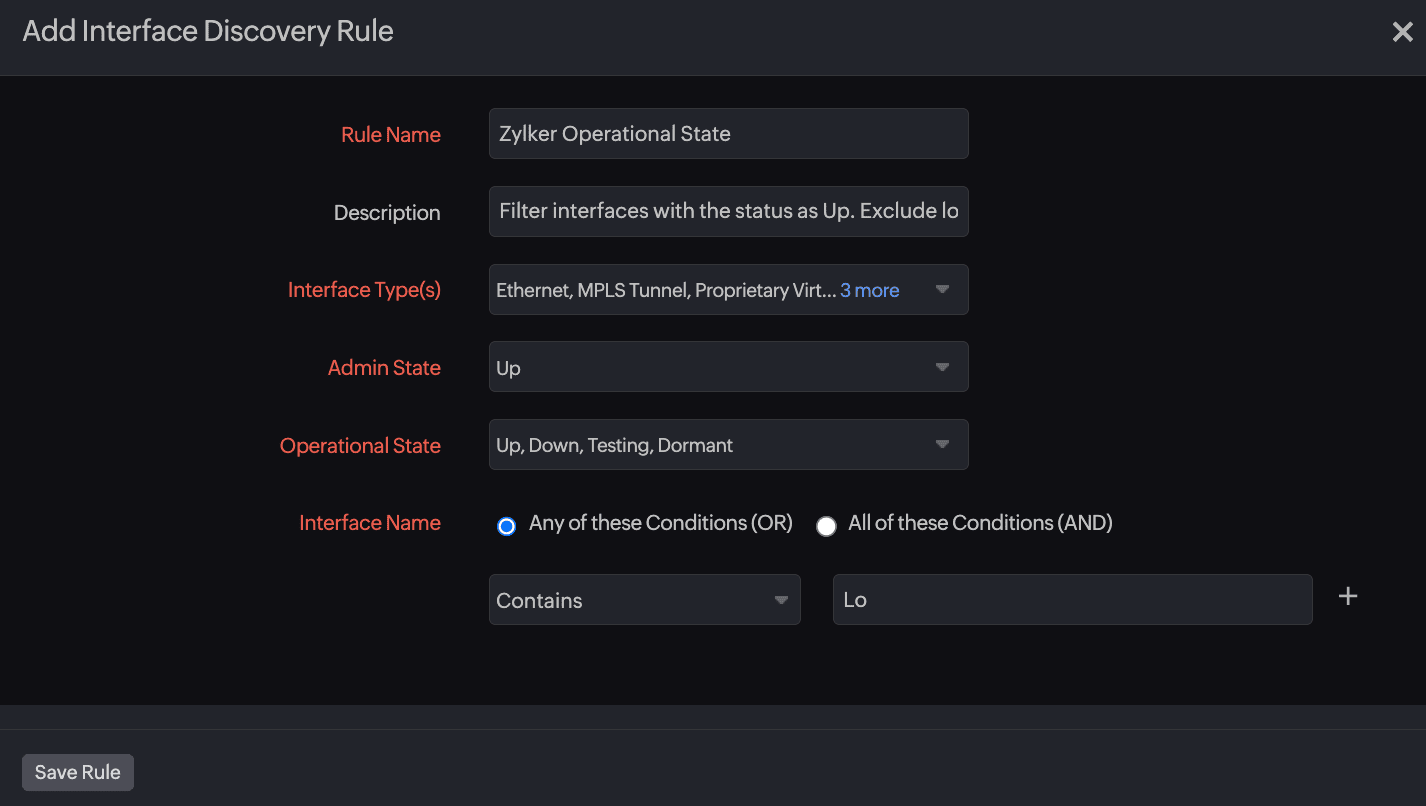The width and height of the screenshot is (1426, 806).
Task: Open the Admin State field showing Up
Action: click(x=700, y=367)
